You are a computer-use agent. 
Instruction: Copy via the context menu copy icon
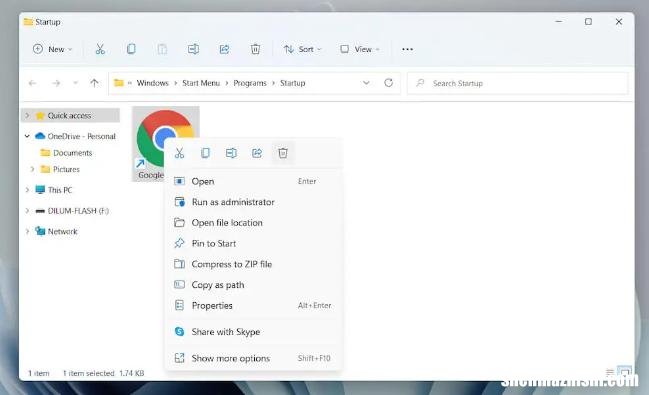205,153
